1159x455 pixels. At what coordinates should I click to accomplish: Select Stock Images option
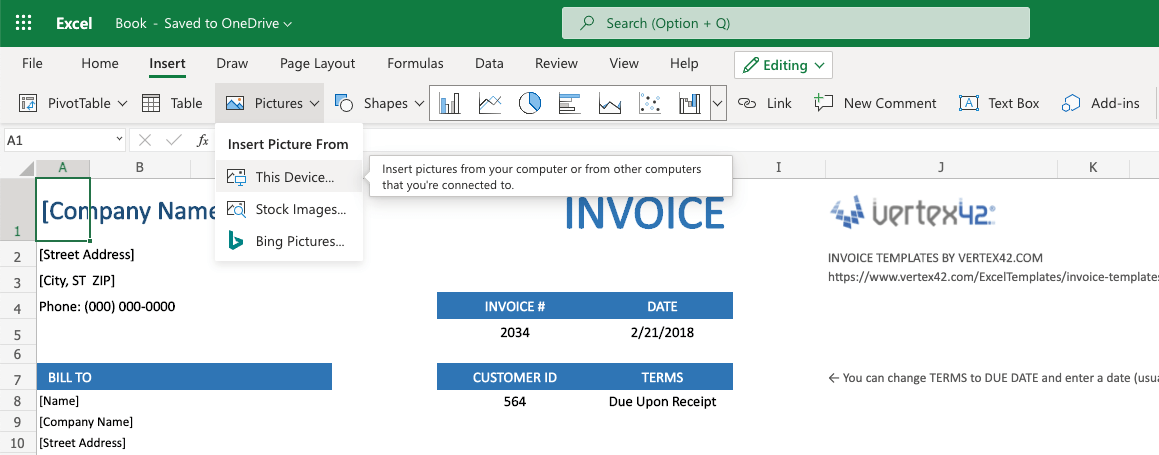(300, 209)
